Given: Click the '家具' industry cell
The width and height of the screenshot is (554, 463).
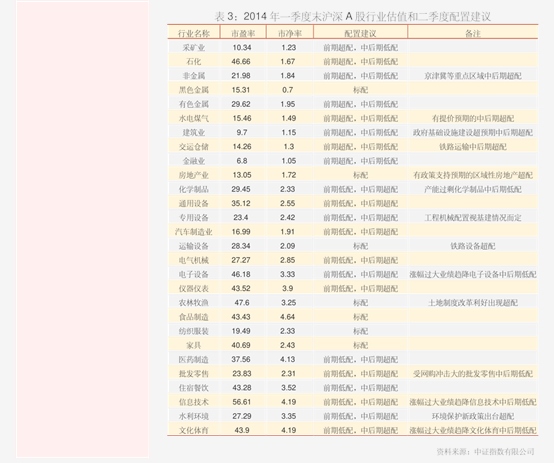Looking at the screenshot, I should coord(194,345).
